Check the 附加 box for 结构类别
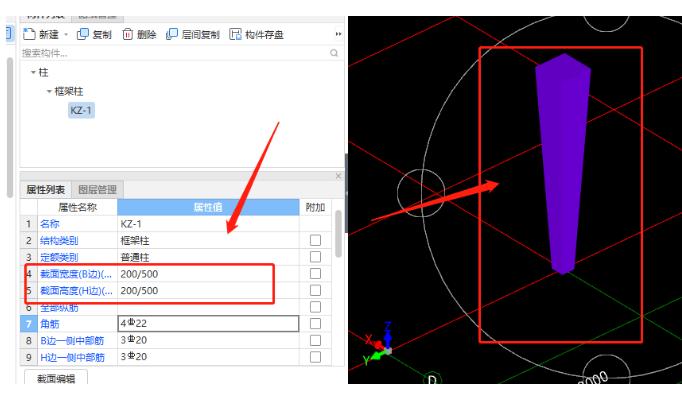682x398 pixels. tap(315, 240)
